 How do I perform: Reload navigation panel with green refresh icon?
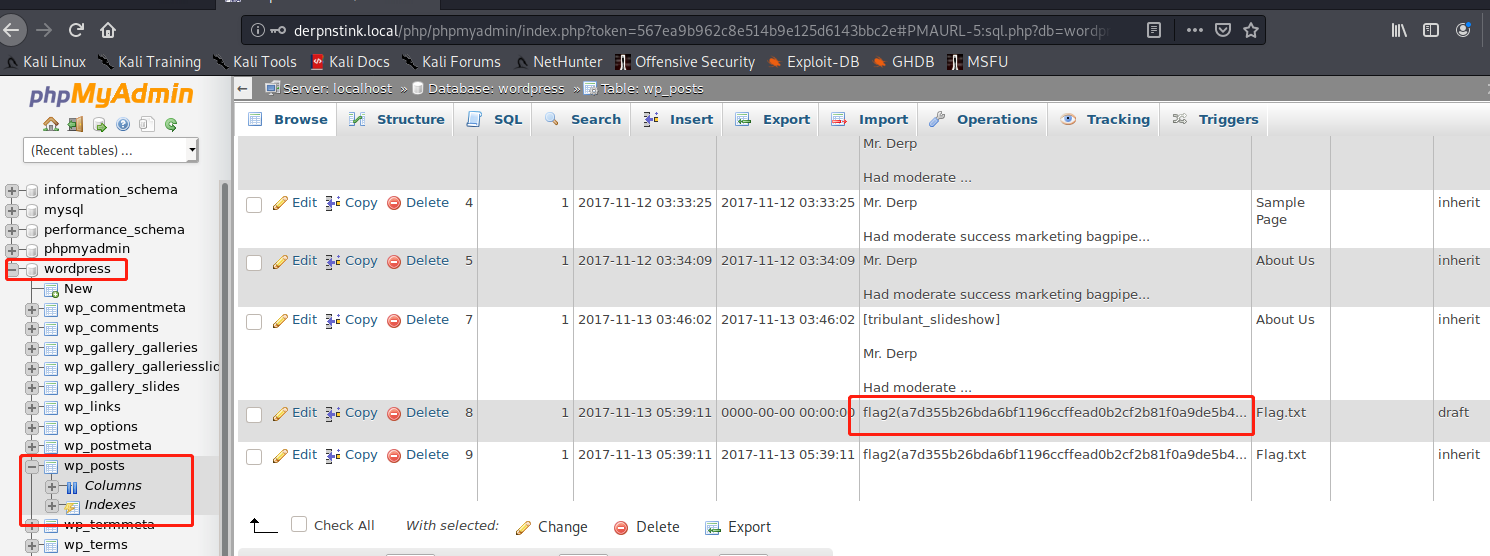click(171, 124)
